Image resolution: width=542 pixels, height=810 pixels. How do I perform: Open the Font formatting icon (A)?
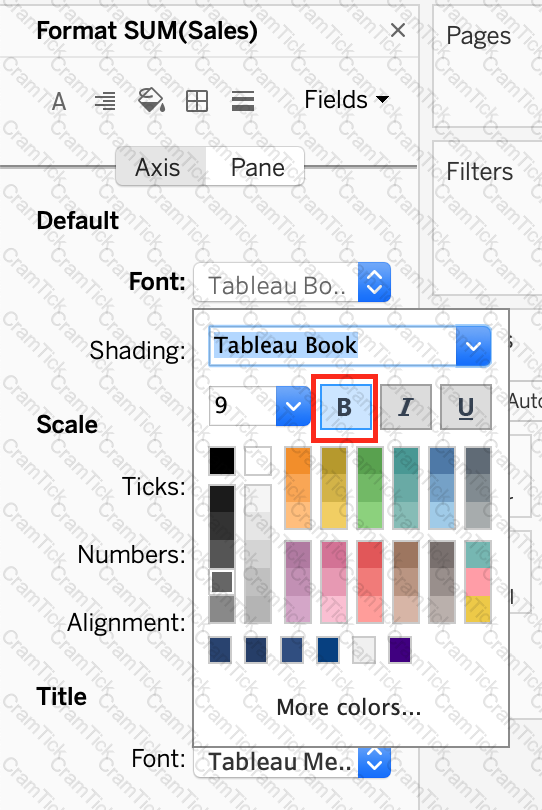tap(59, 101)
